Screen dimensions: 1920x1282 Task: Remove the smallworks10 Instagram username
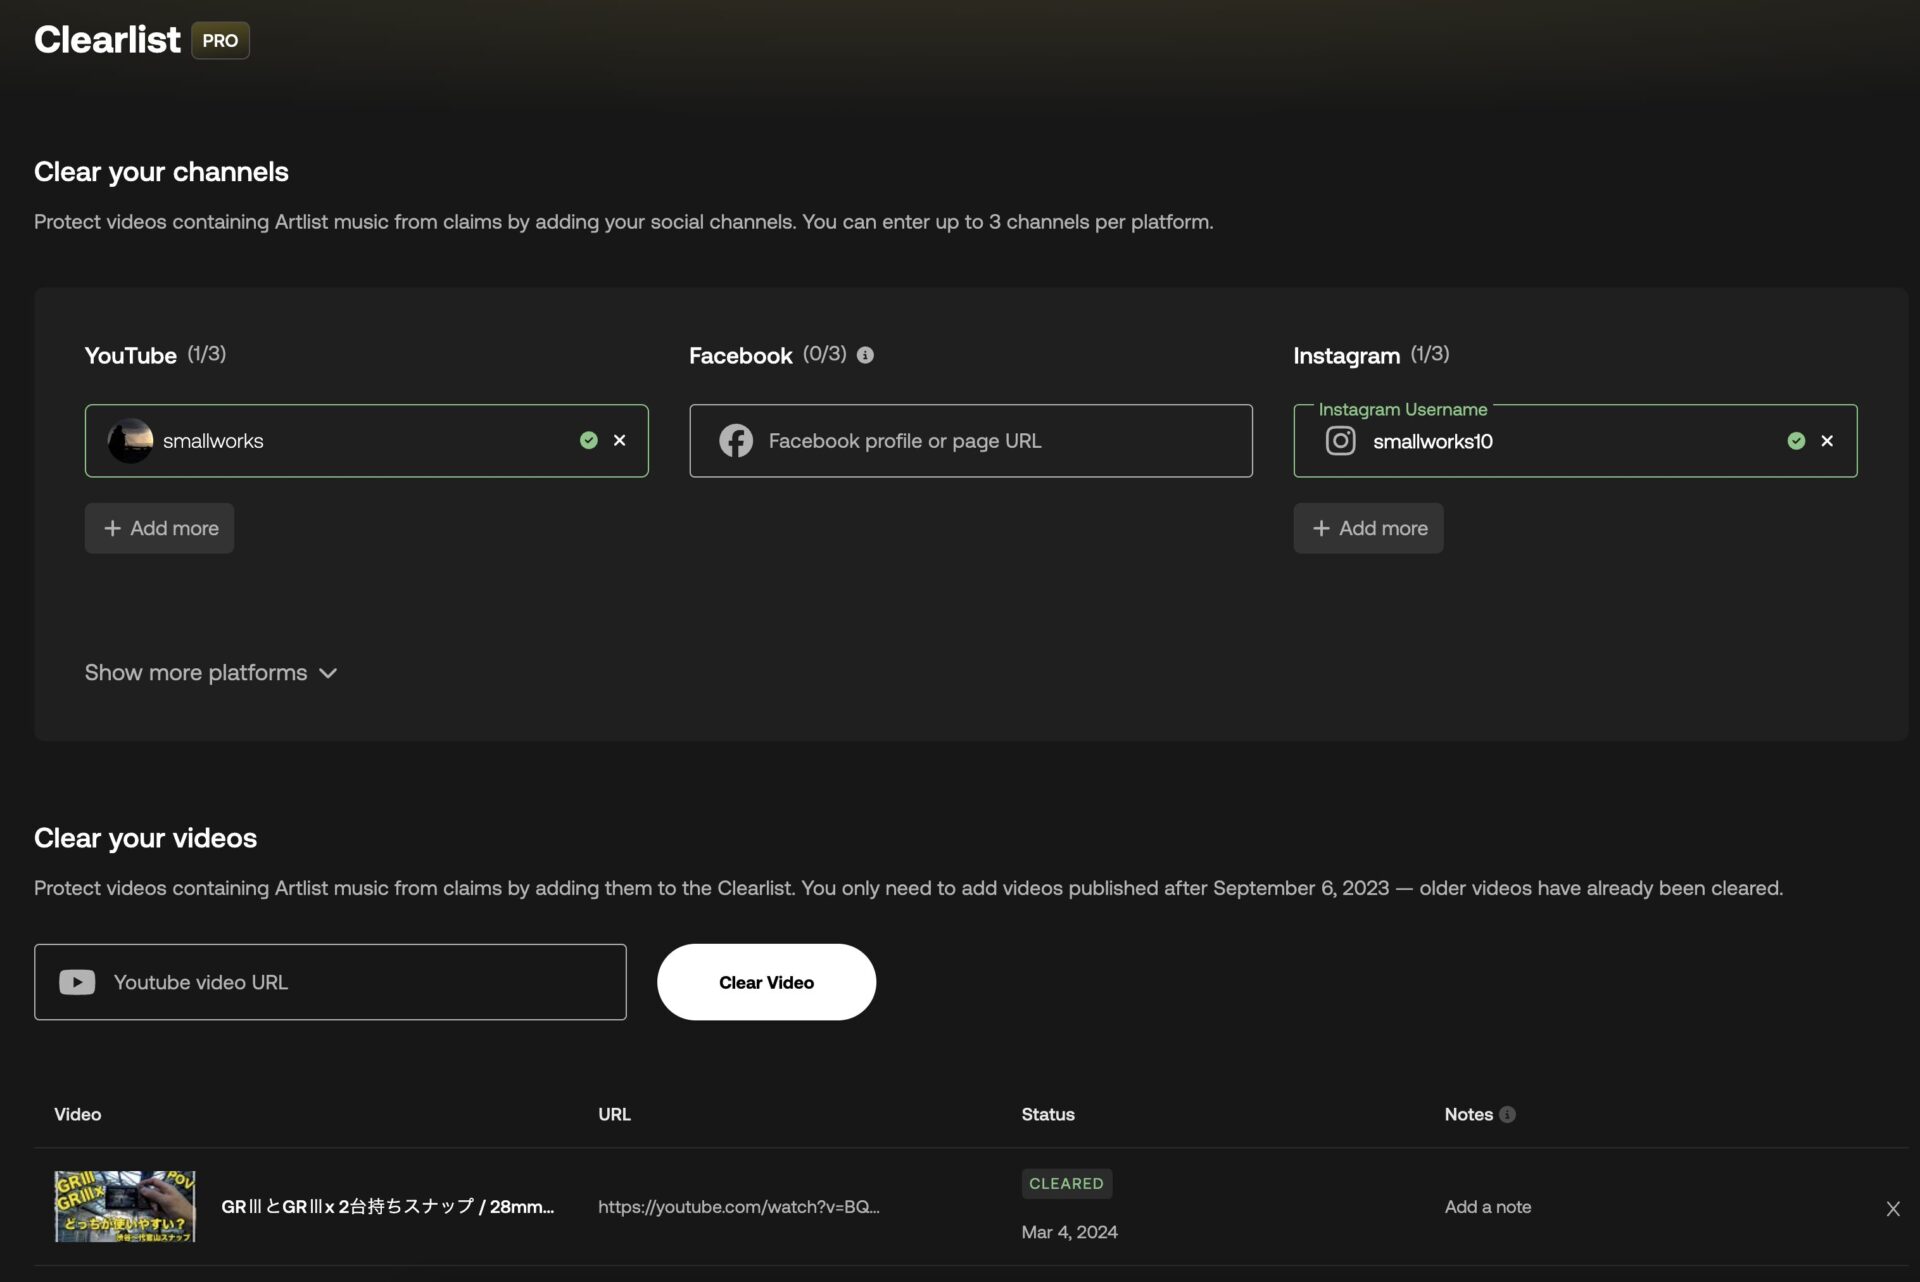[1827, 441]
